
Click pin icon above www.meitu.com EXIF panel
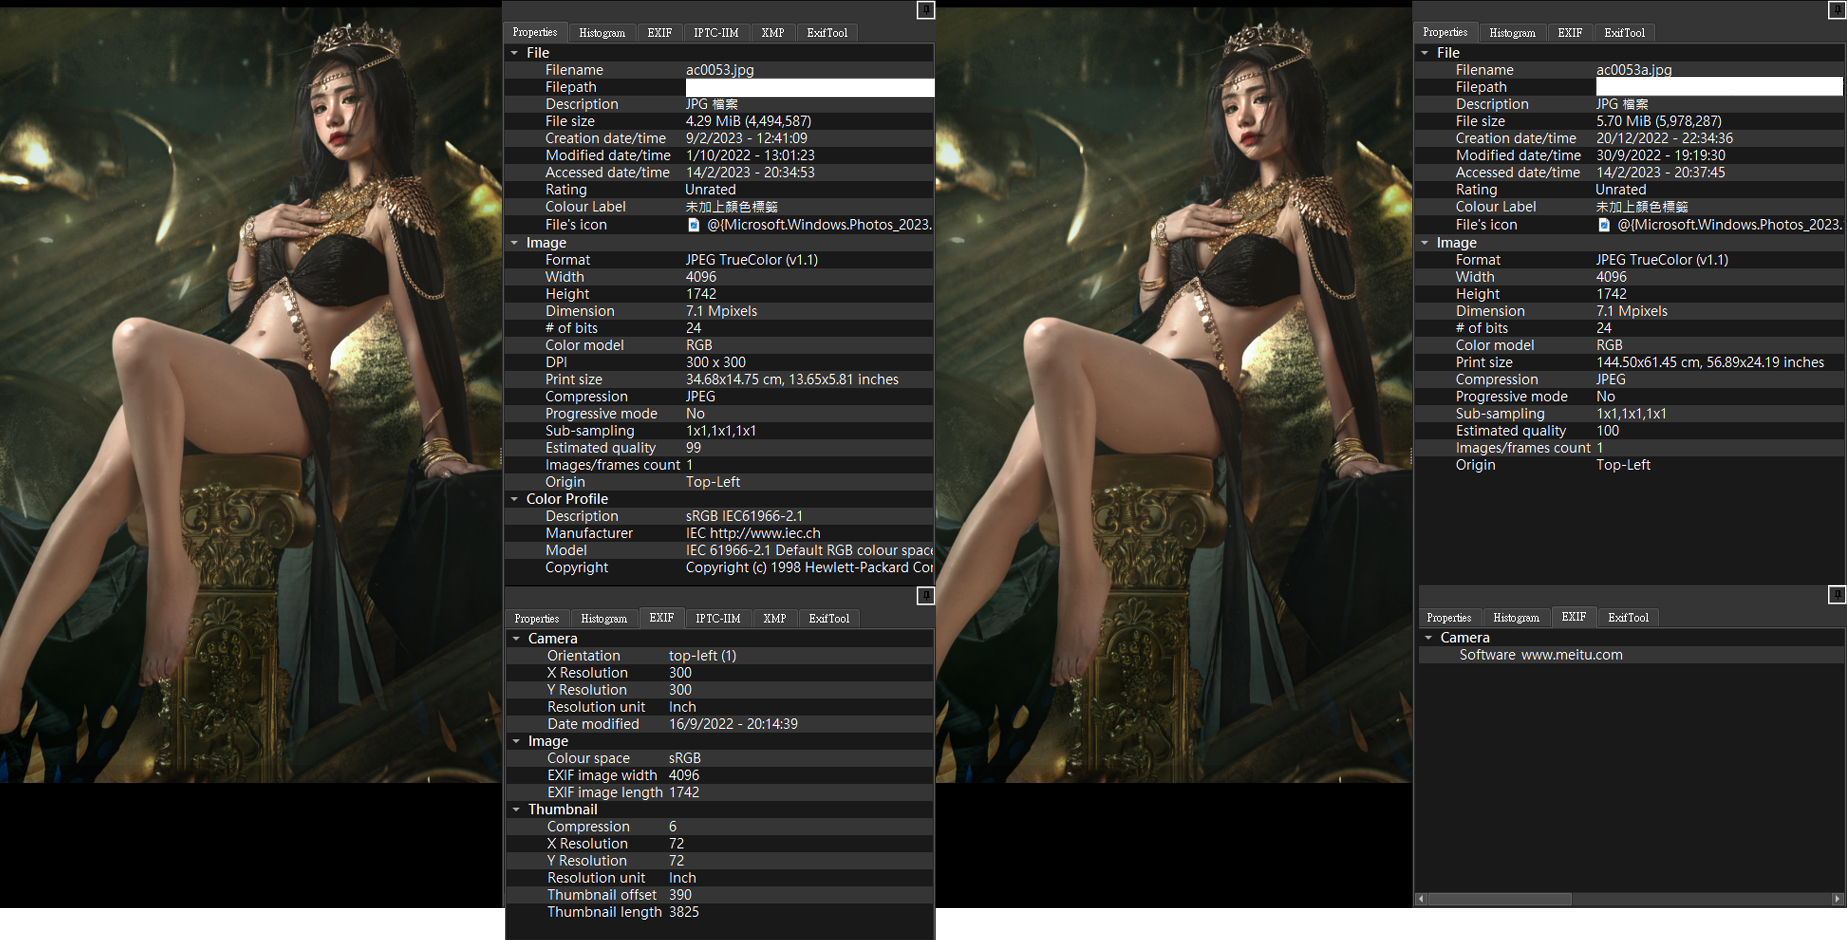point(1837,595)
